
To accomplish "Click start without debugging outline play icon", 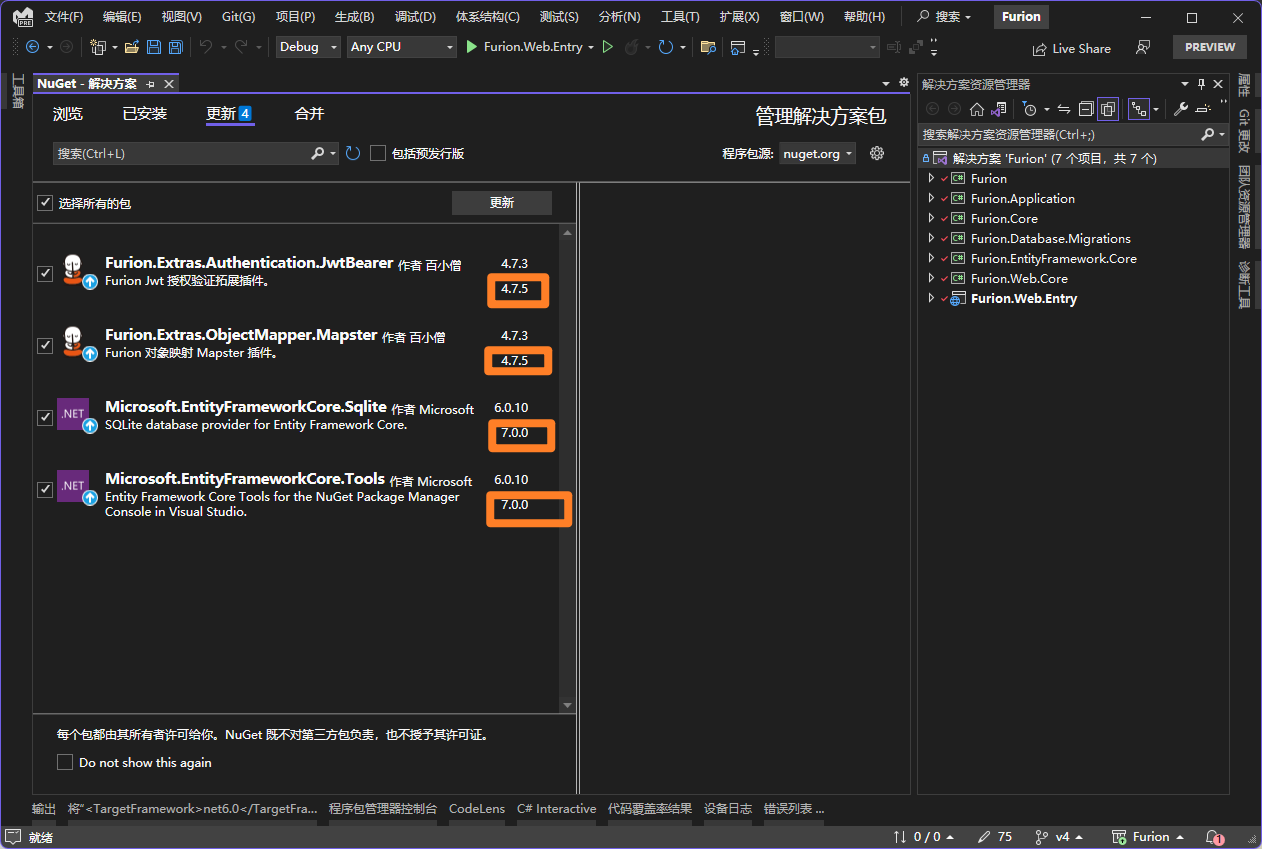I will 607,47.
